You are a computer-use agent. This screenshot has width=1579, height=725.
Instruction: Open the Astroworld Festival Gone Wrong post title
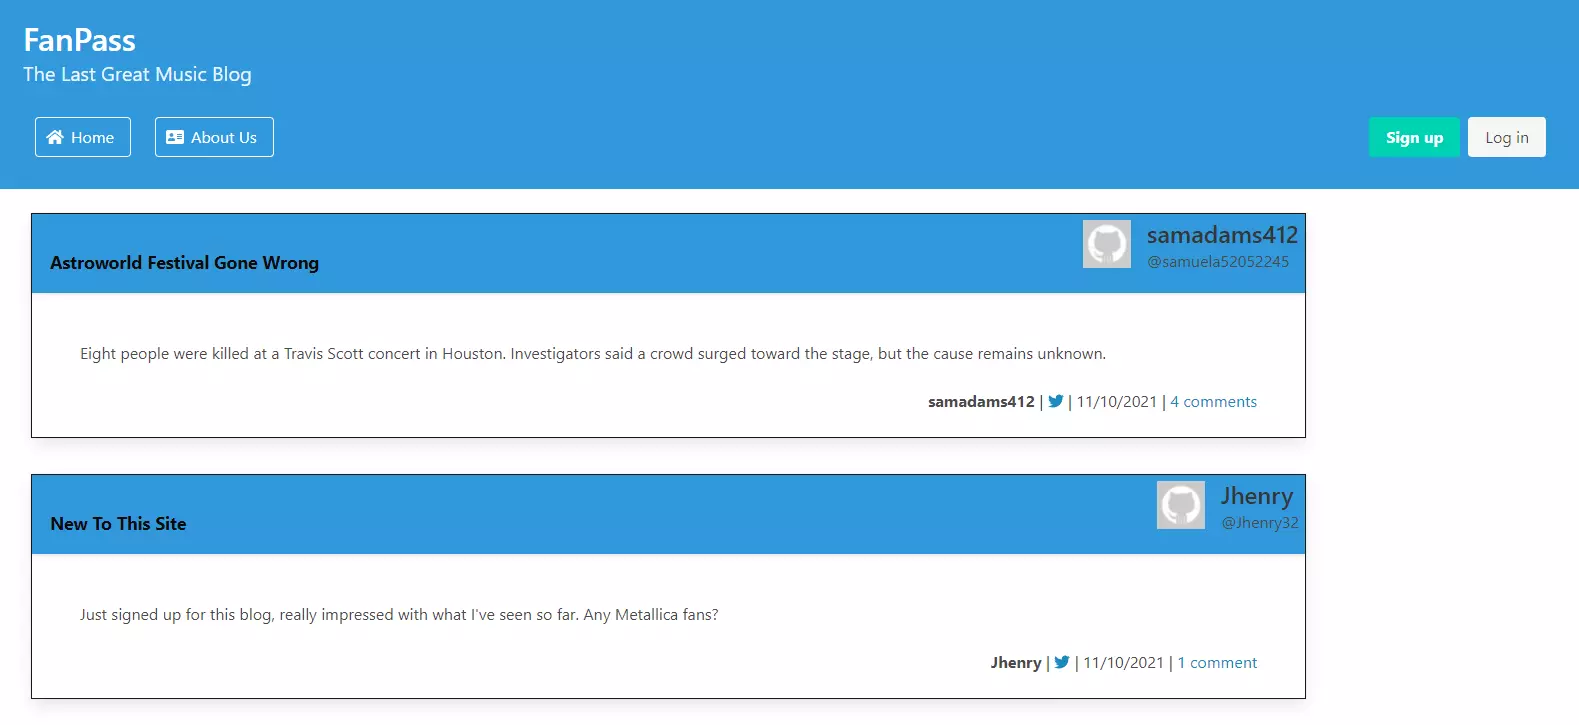(184, 263)
